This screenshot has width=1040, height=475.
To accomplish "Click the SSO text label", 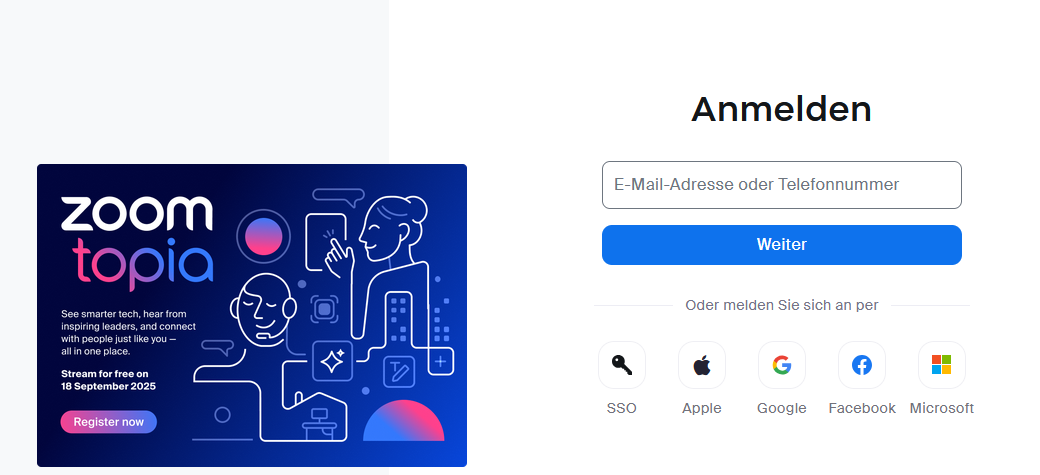I will point(621,409).
